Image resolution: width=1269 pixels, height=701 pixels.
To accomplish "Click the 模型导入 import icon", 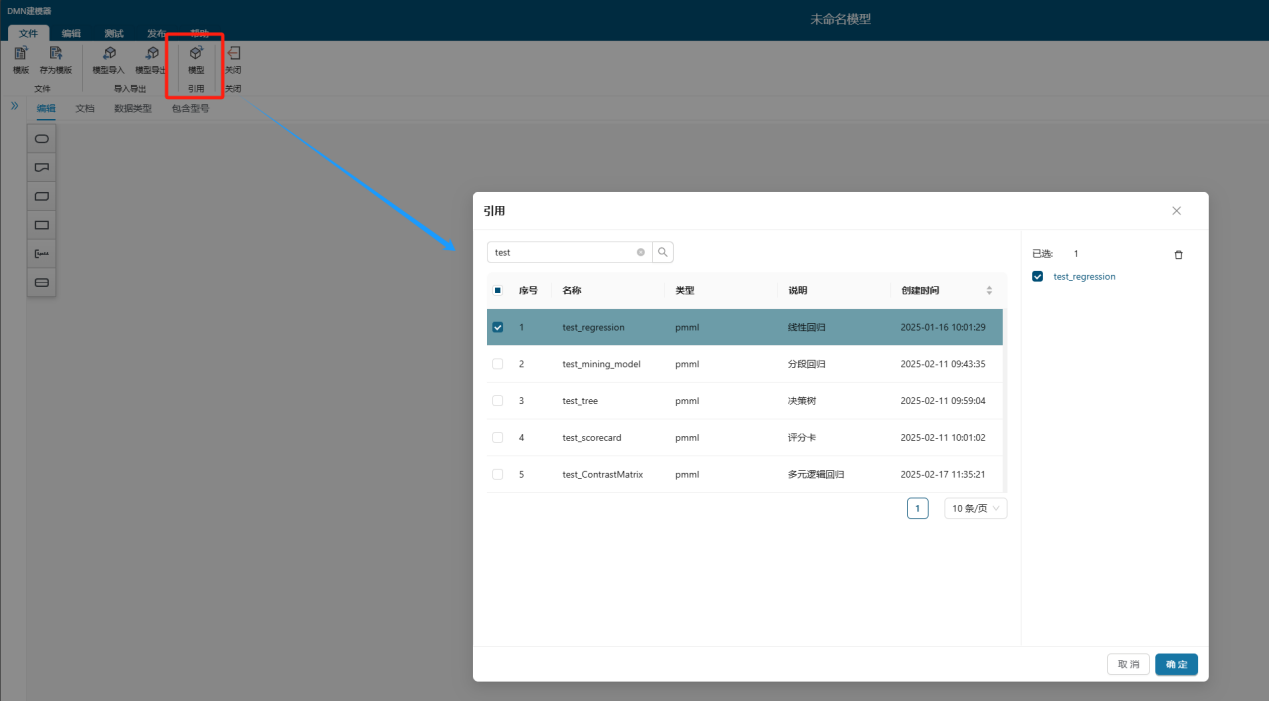I will click(x=109, y=54).
